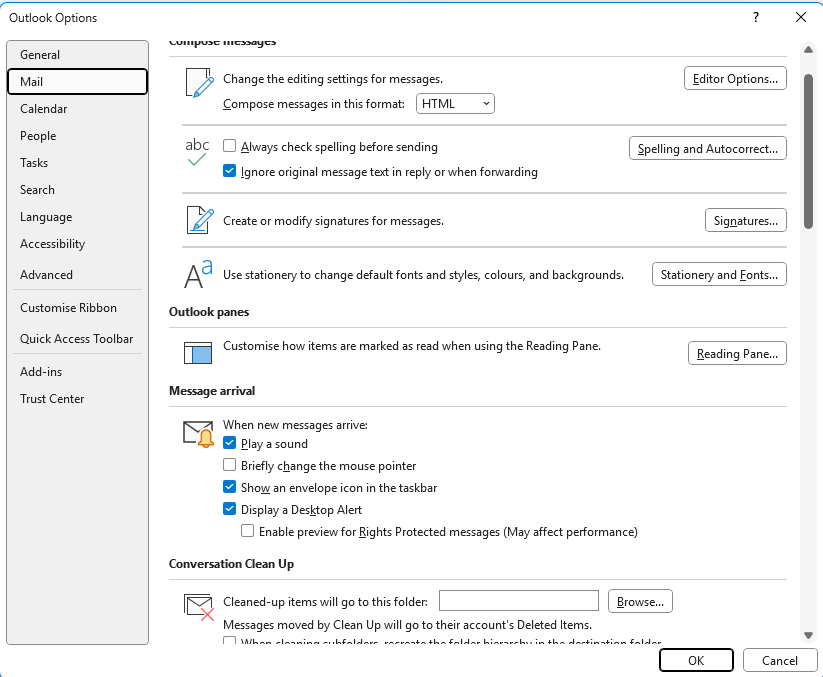The image size is (823, 677).
Task: Select the General category
Action: click(x=78, y=55)
